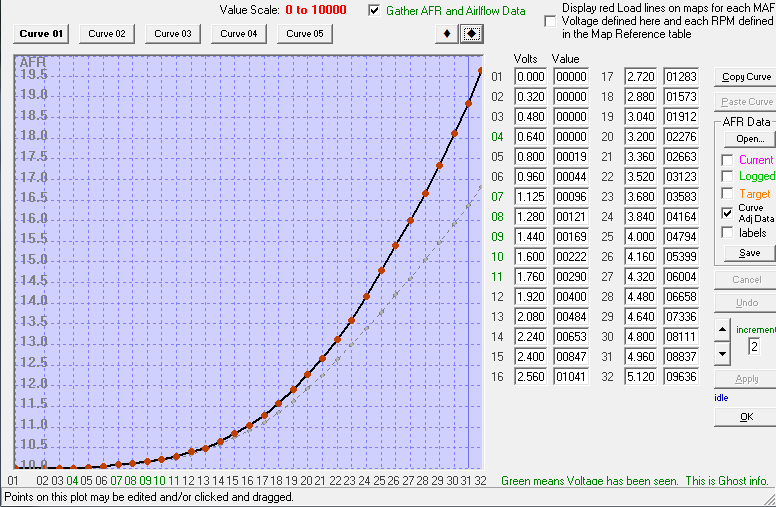This screenshot has height=507, width=776.
Task: Enable Gather AFR and Airflow Data checkbox
Action: [375, 10]
